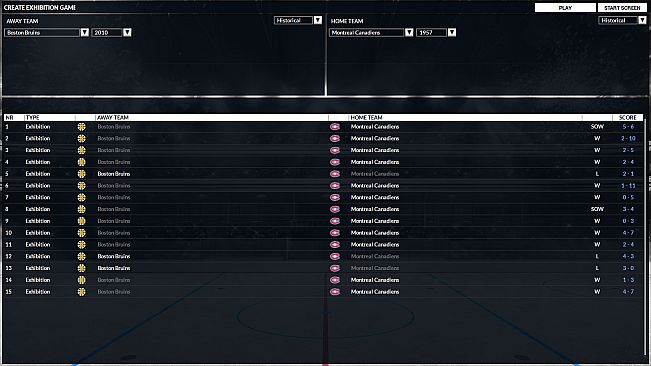Open game 13 score 3 - 0
Screen dimensions: 651x366
point(628,268)
